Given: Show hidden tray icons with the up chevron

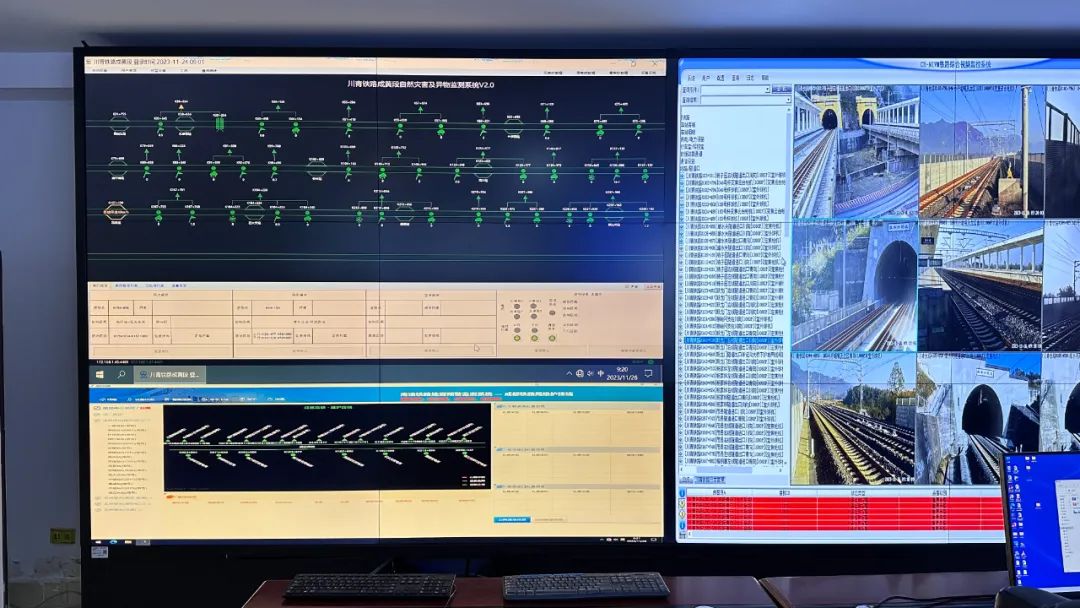Looking at the screenshot, I should tap(569, 374).
